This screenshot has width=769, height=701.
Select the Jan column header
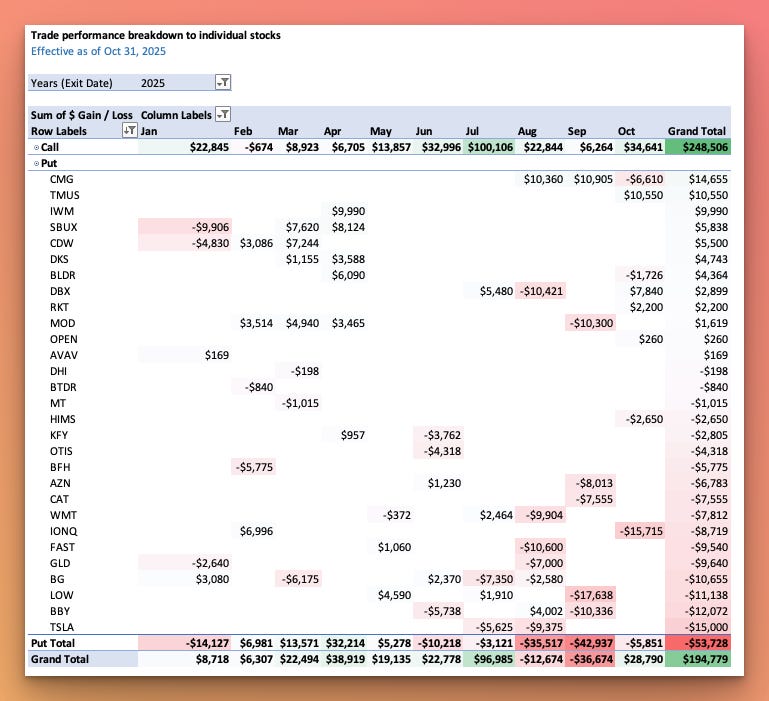[149, 131]
